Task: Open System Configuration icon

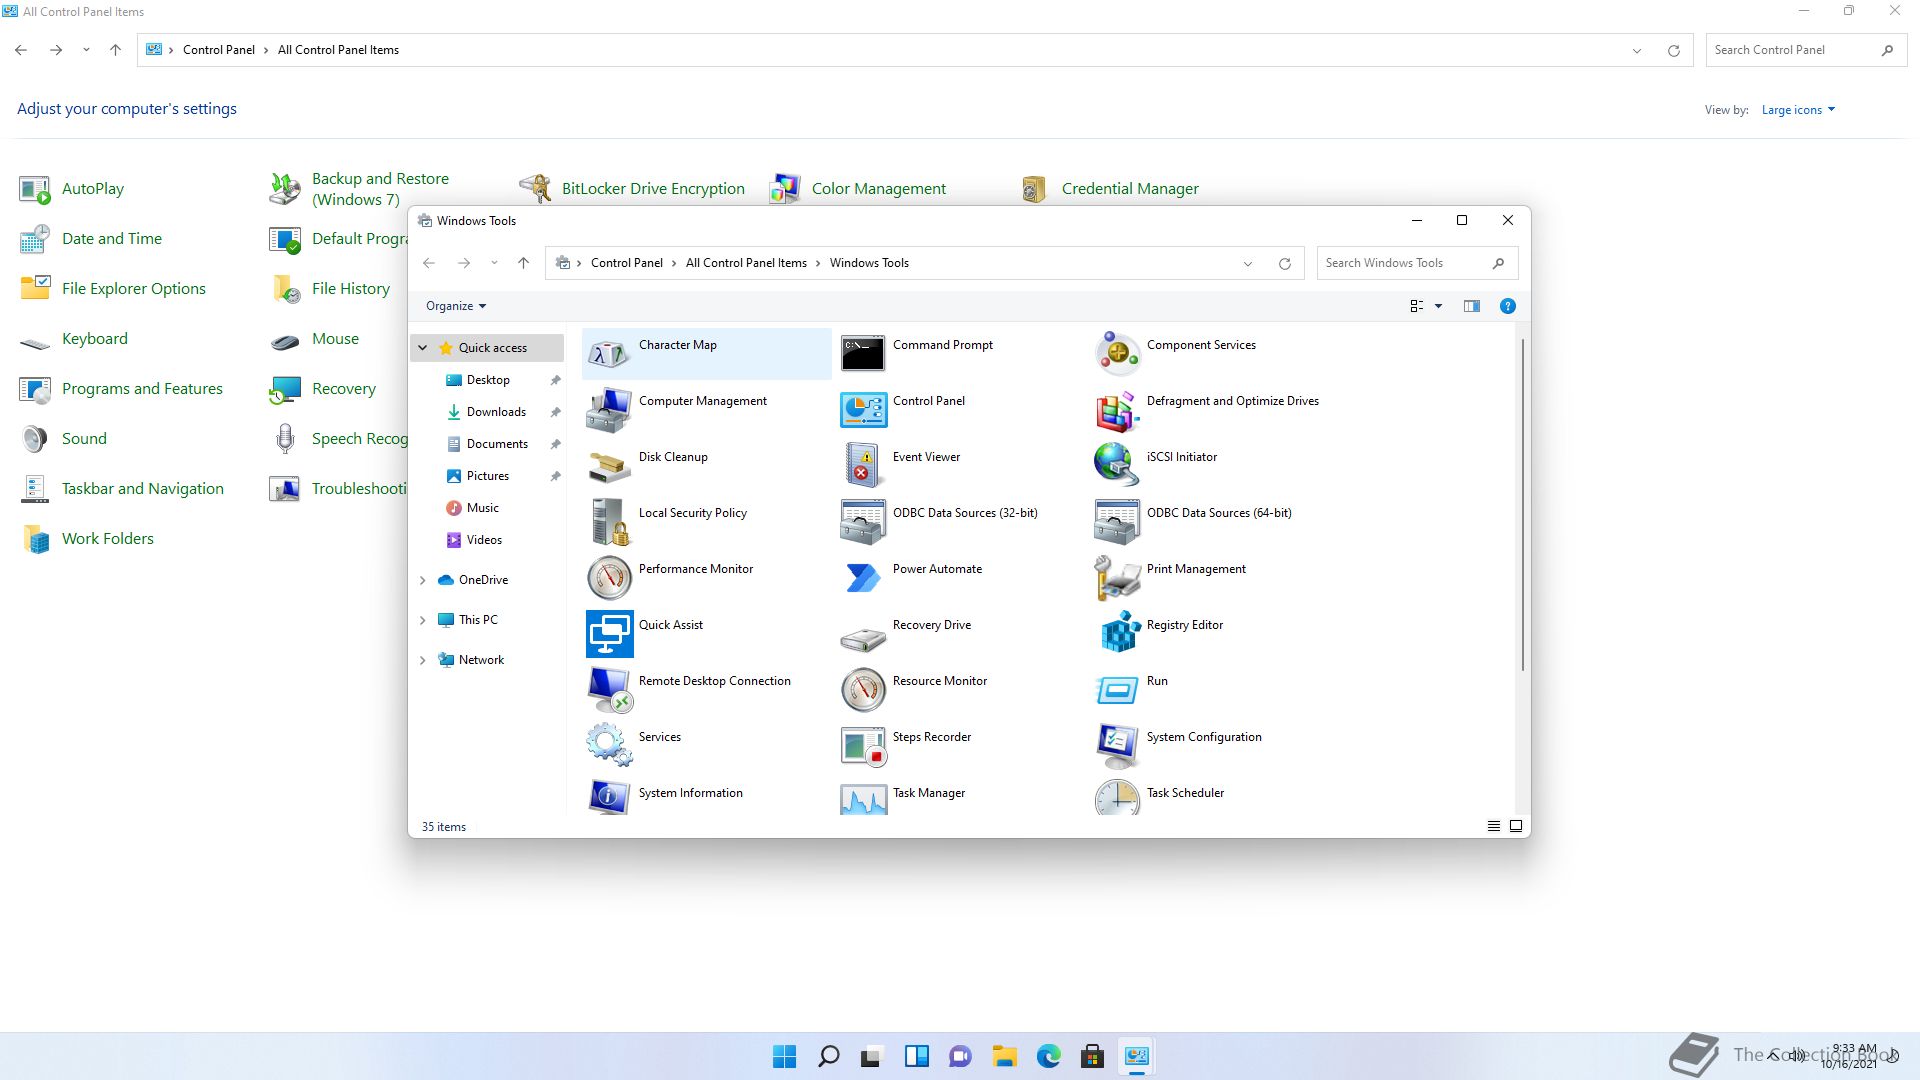Action: pyautogui.click(x=1117, y=745)
